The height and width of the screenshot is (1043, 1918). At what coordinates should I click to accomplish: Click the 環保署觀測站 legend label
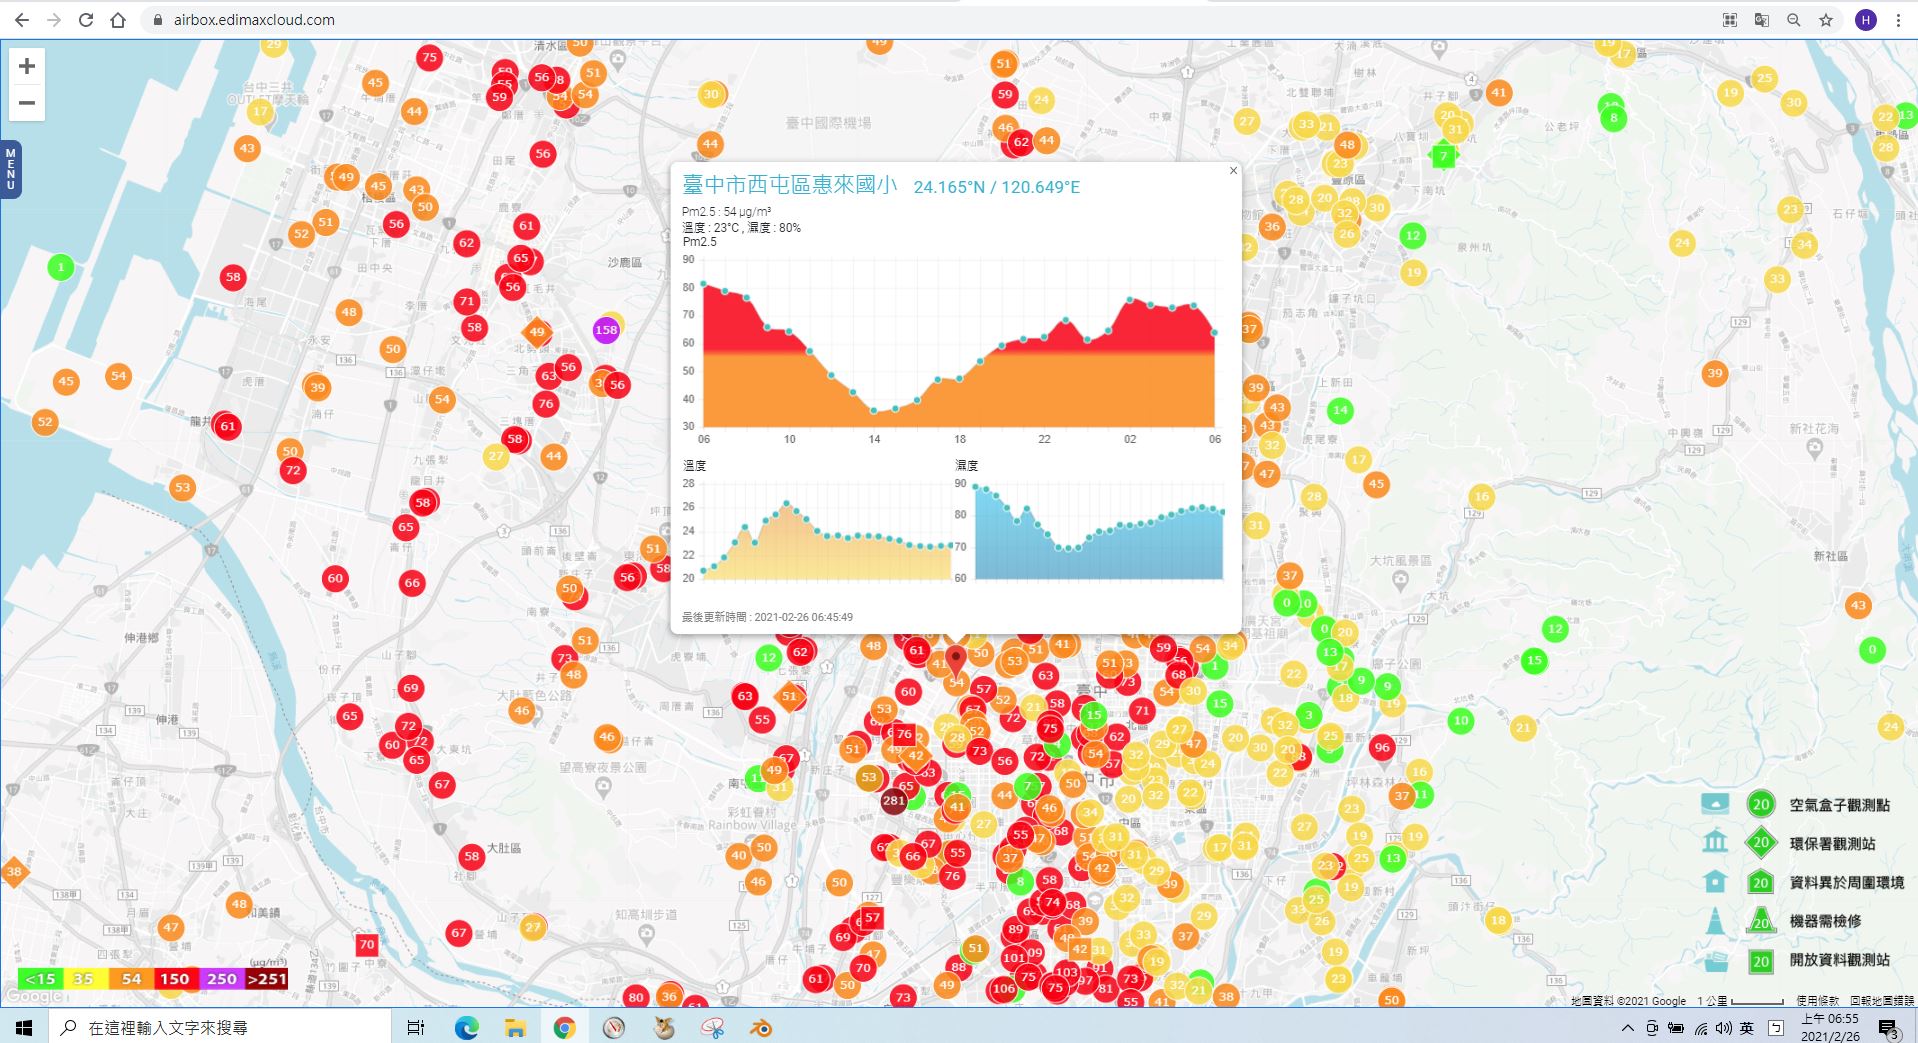[x=1832, y=844]
